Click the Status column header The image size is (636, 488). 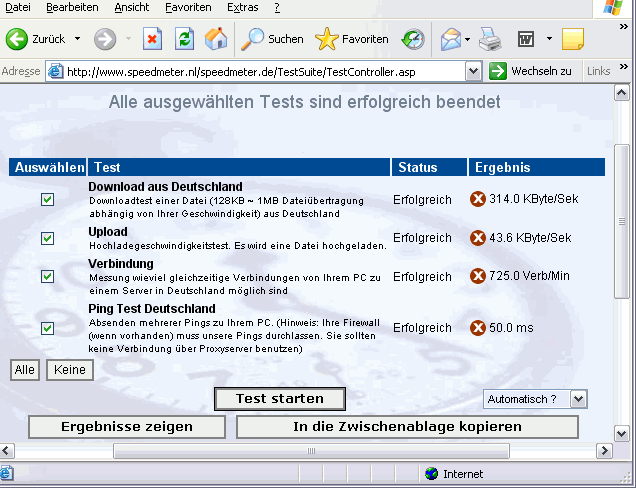click(429, 167)
